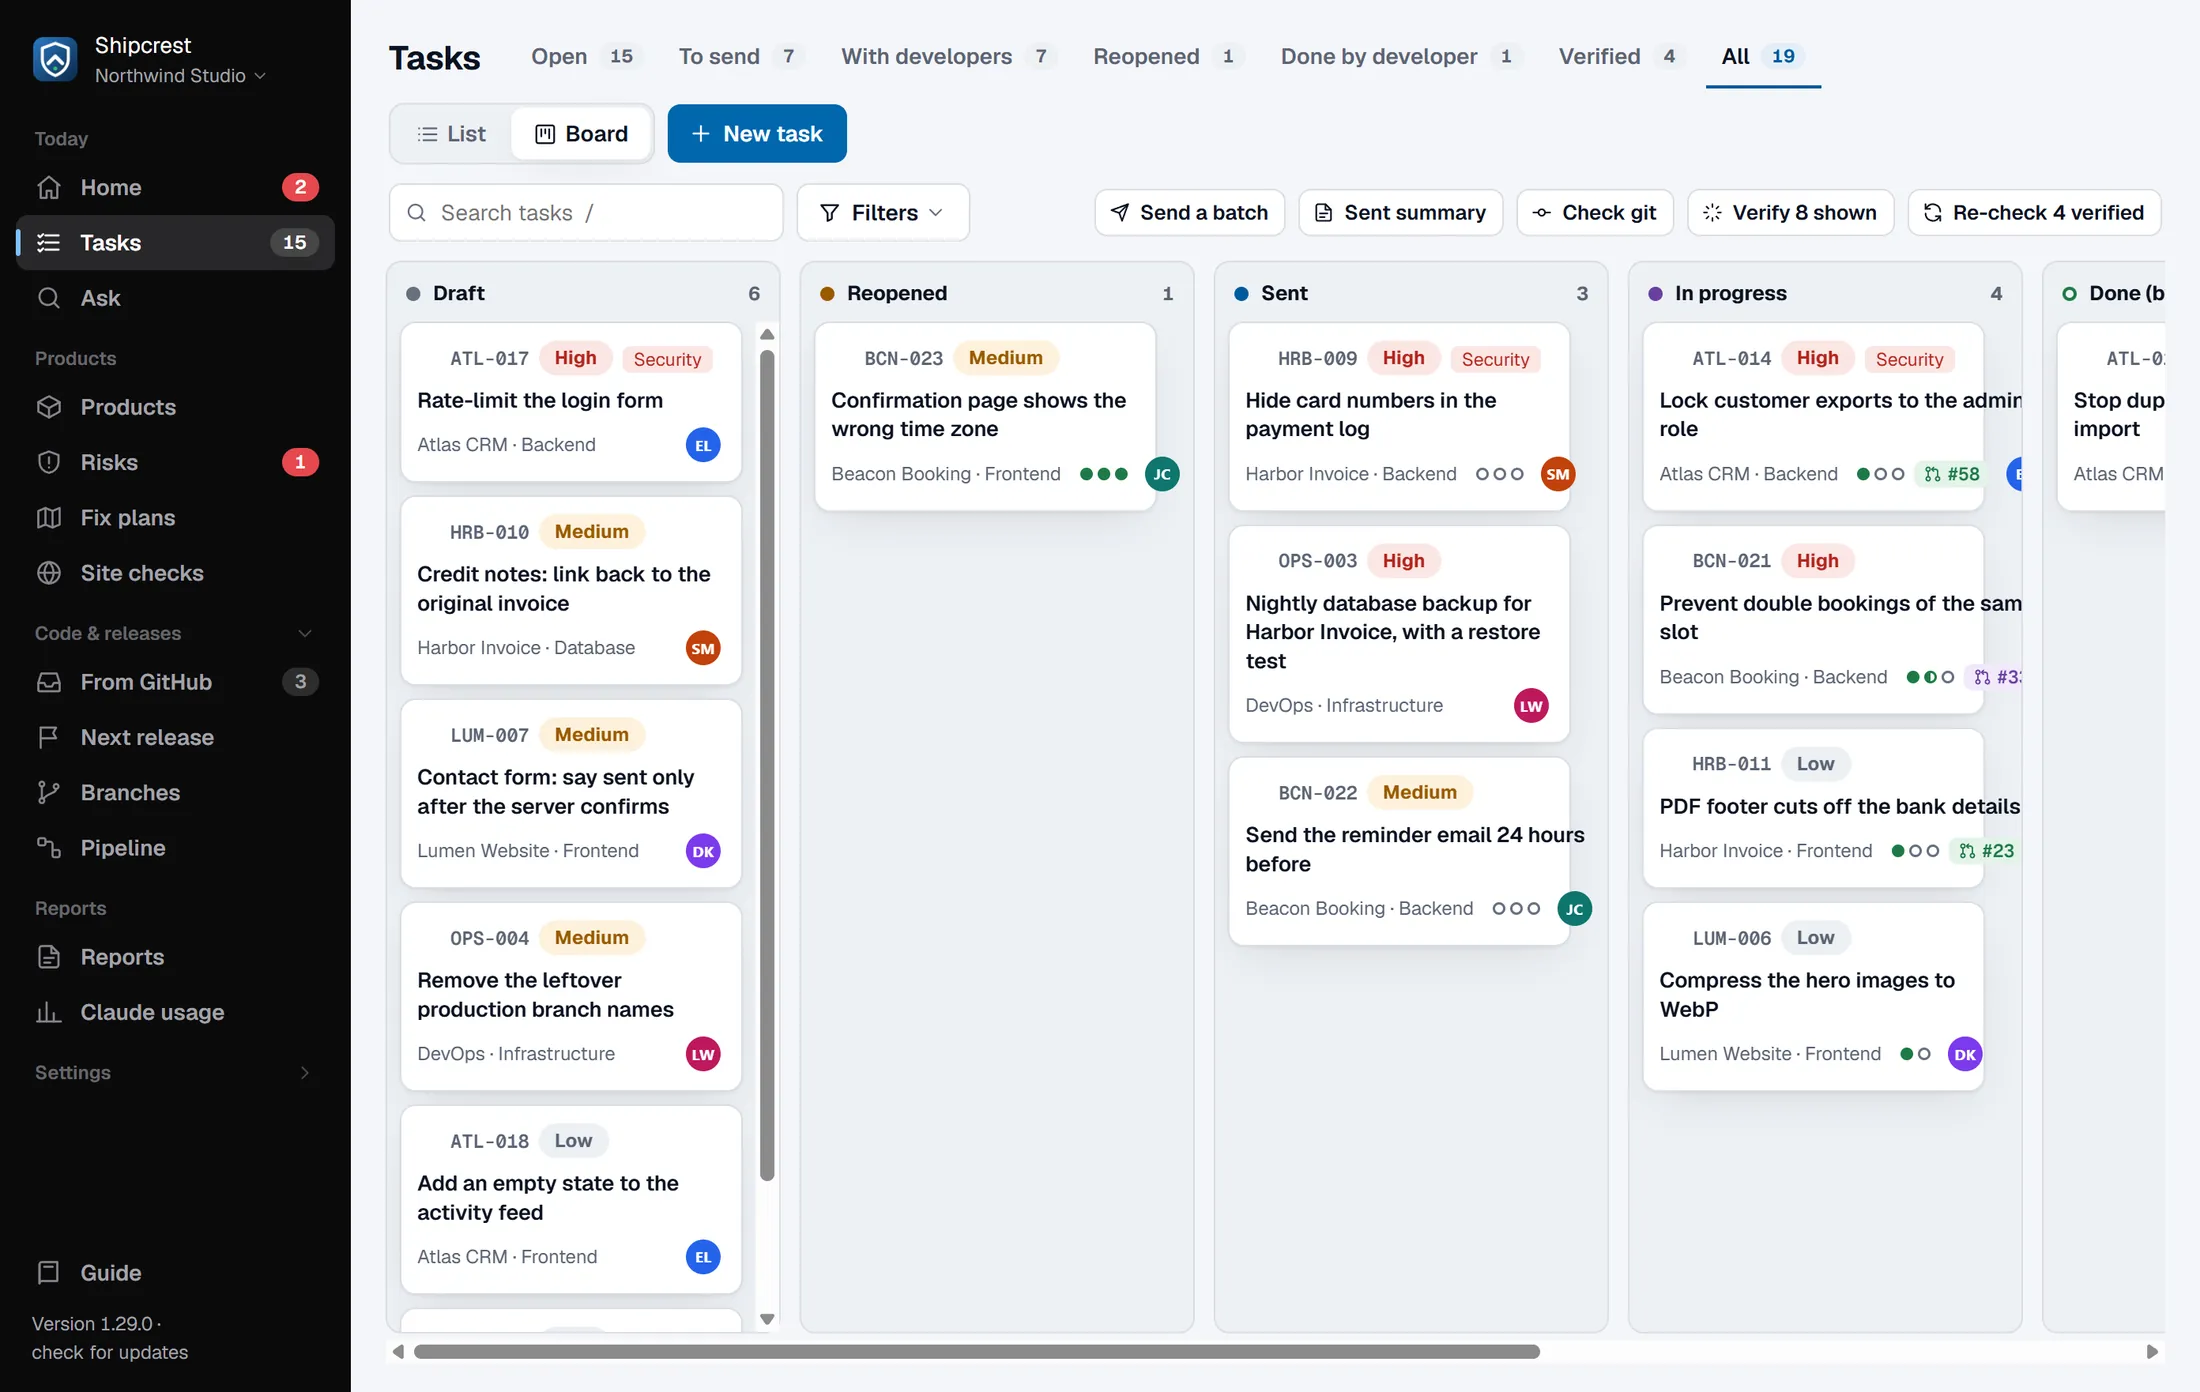Open Next release with the flag icon
Viewport: 2200px width, 1392px height.
175,737
